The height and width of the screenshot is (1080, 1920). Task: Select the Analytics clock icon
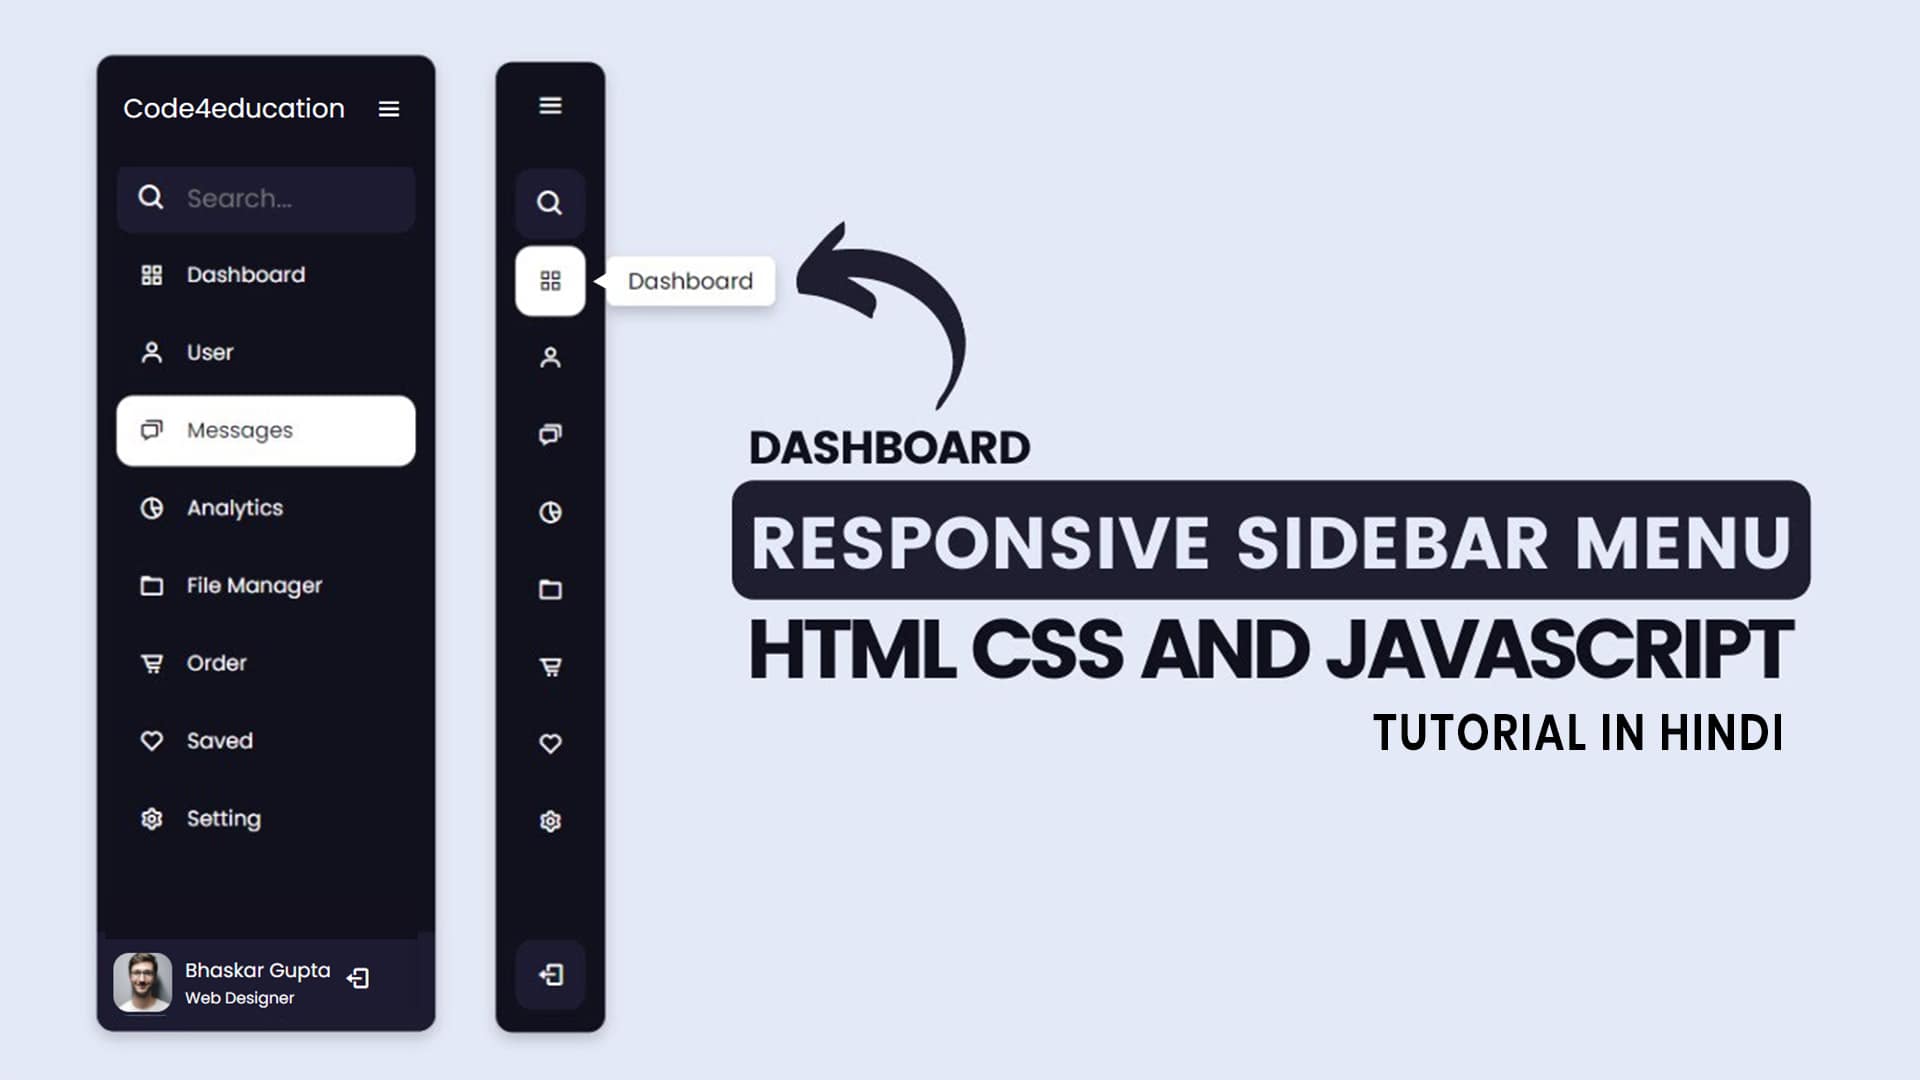click(150, 508)
